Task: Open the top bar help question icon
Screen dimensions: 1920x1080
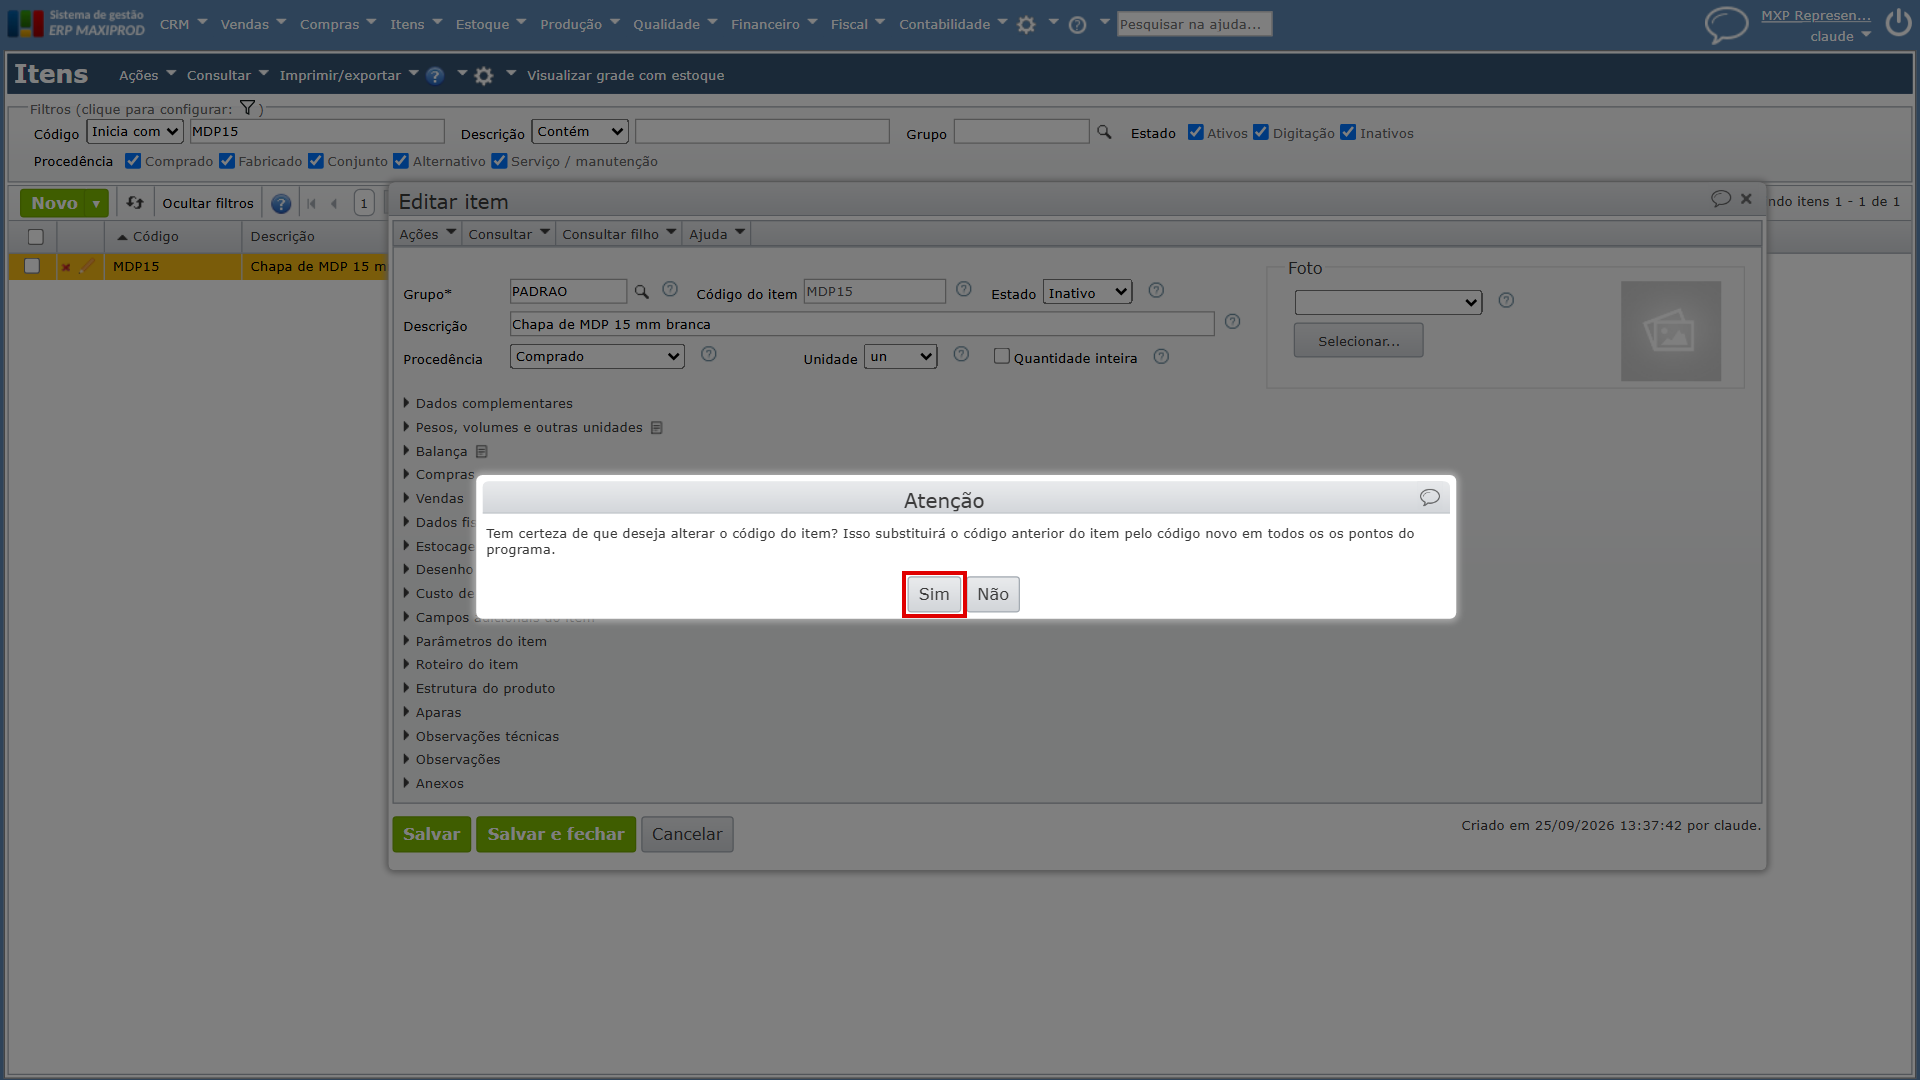Action: click(x=1077, y=25)
